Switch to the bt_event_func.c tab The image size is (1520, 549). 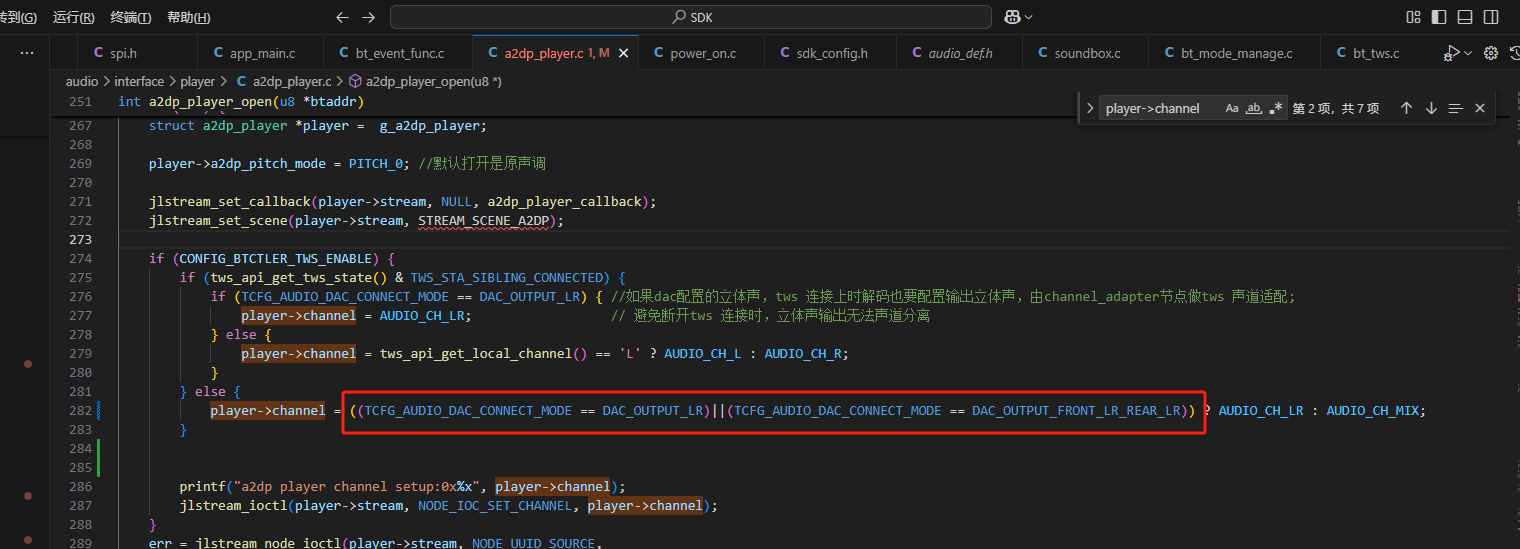coord(399,53)
